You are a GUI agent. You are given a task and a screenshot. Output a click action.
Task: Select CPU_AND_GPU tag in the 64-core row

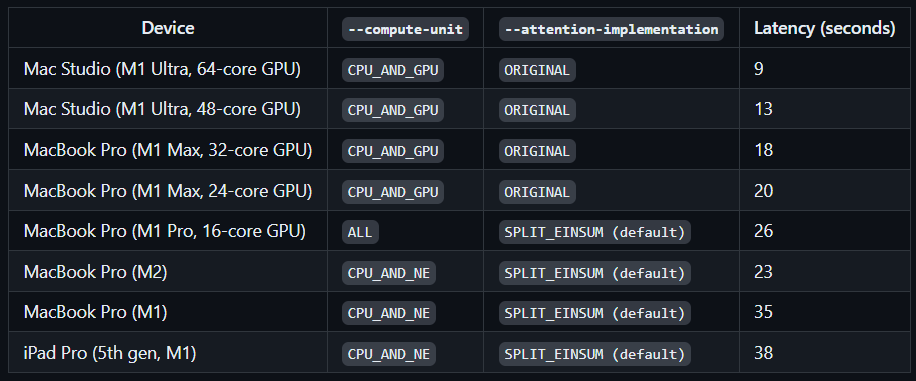tap(393, 70)
